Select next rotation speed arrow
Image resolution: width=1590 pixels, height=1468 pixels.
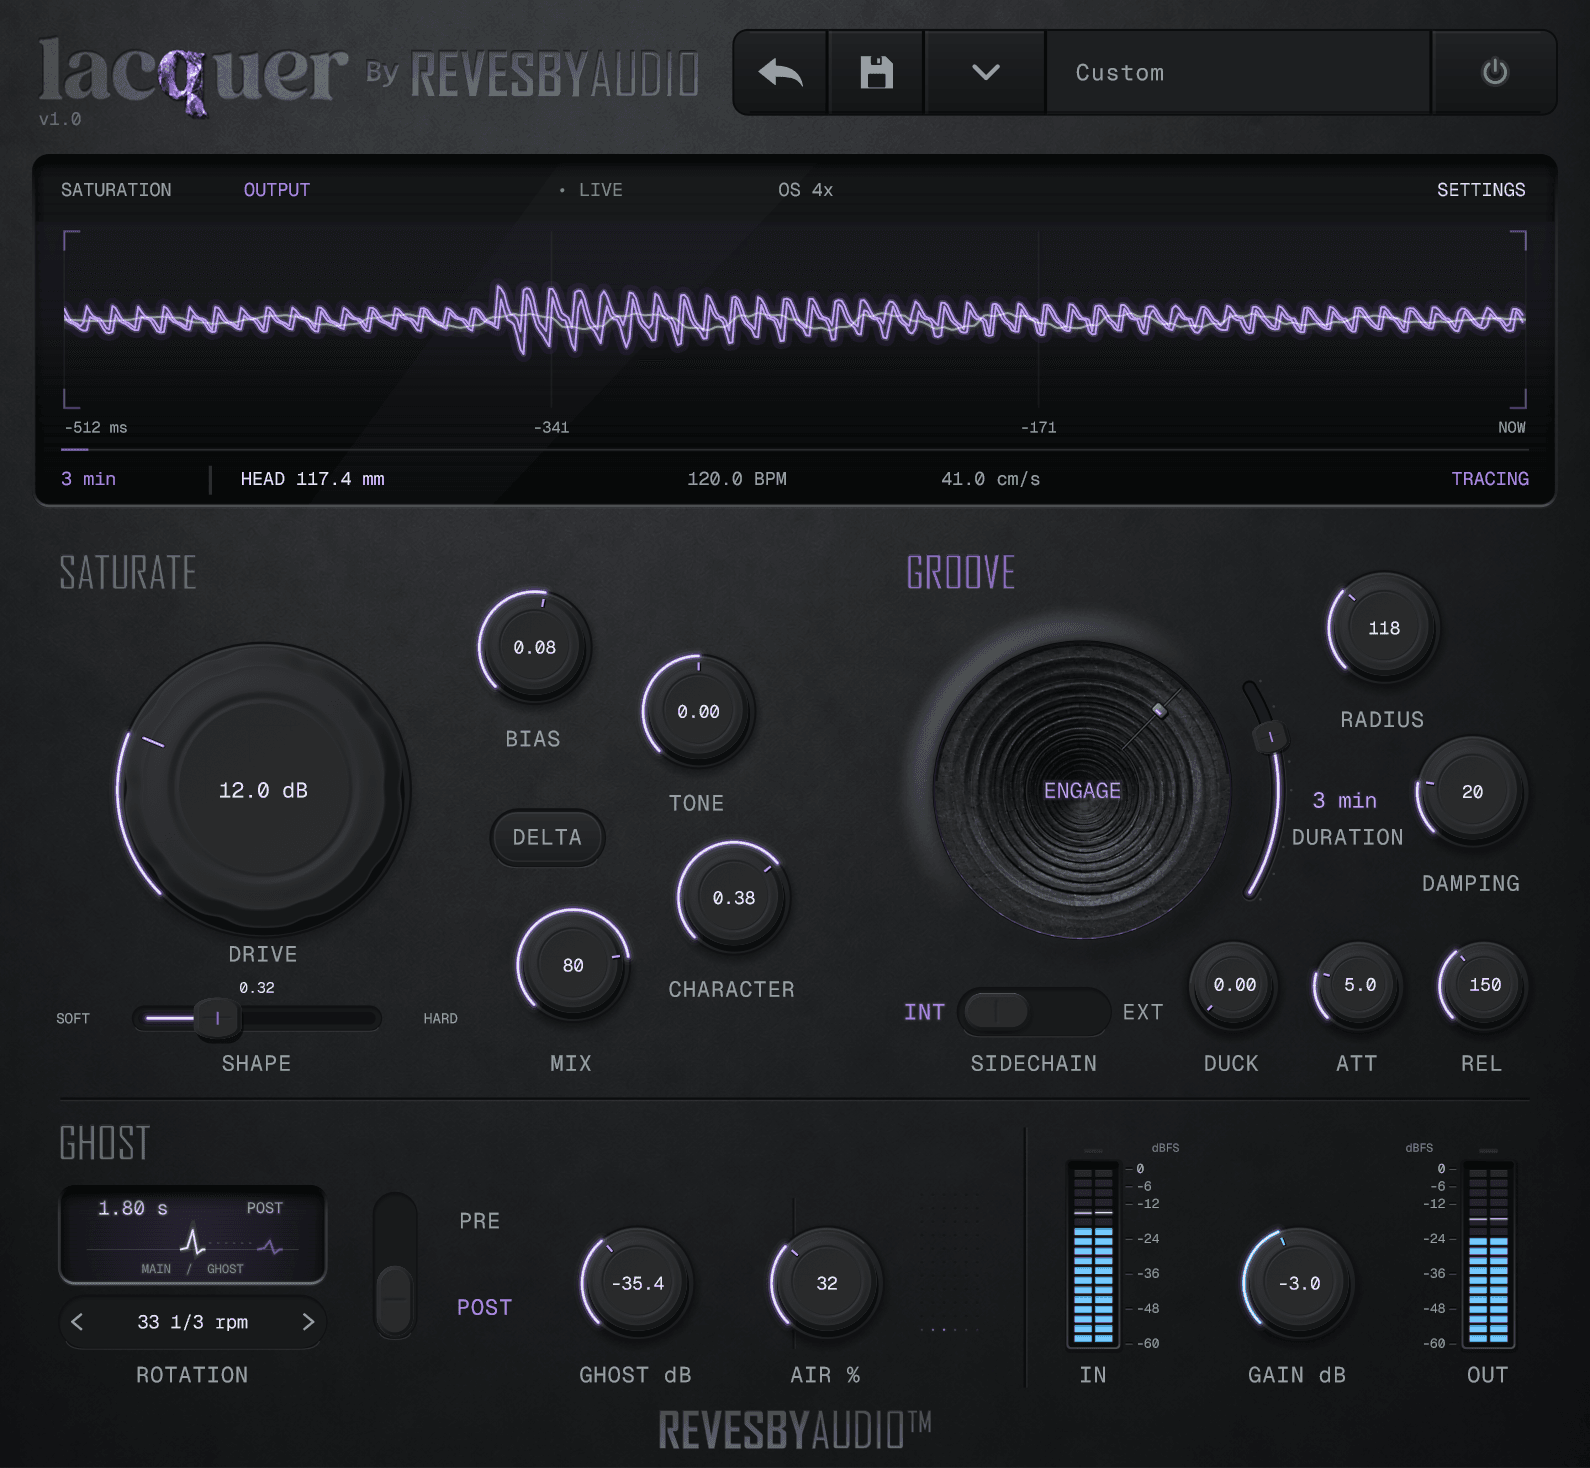pos(308,1322)
